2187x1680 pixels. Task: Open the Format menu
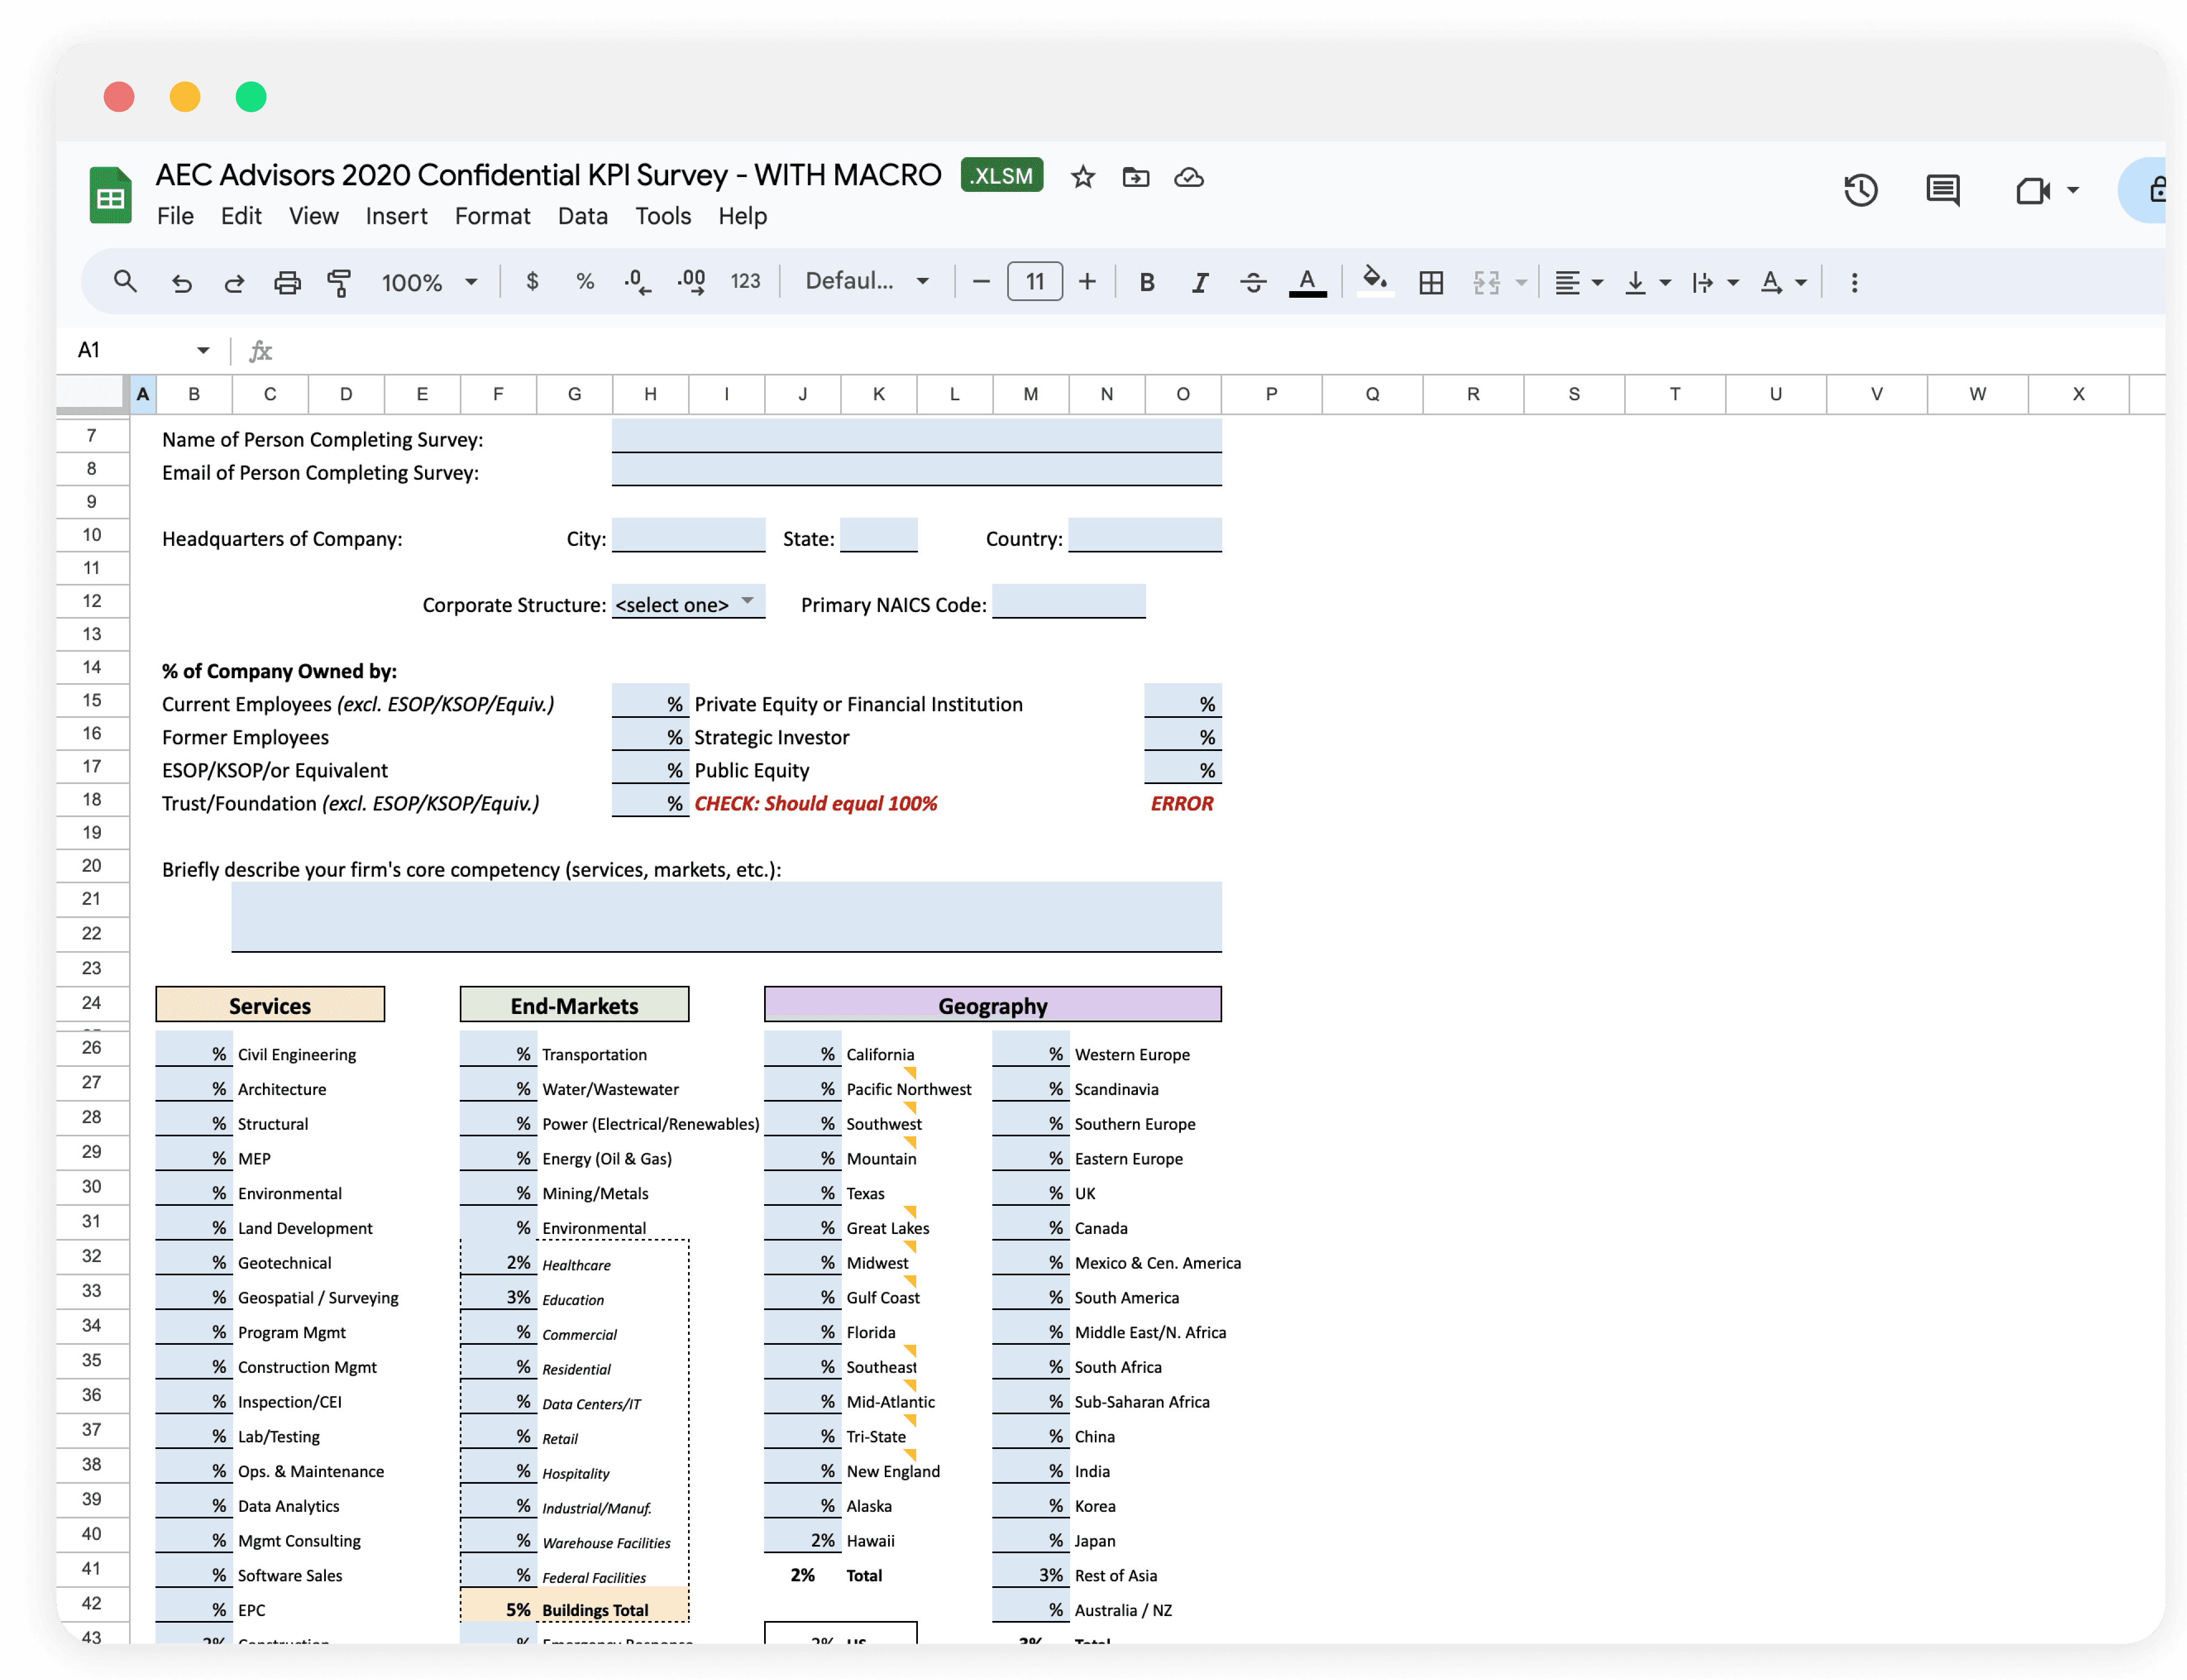[x=492, y=216]
